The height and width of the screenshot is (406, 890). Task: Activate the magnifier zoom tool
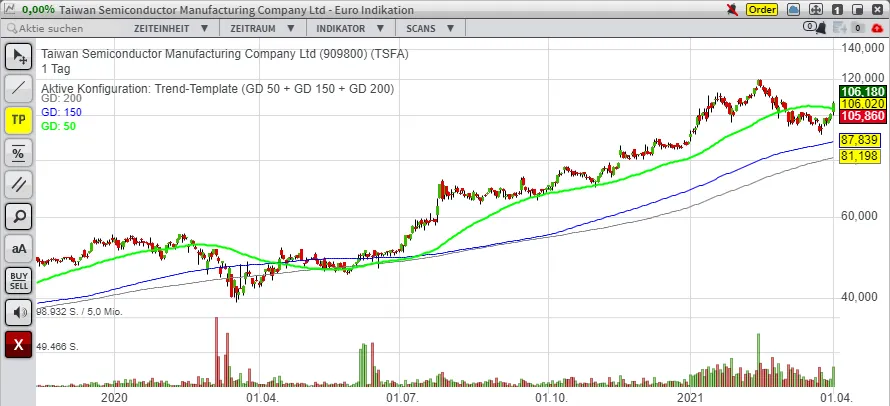19,216
